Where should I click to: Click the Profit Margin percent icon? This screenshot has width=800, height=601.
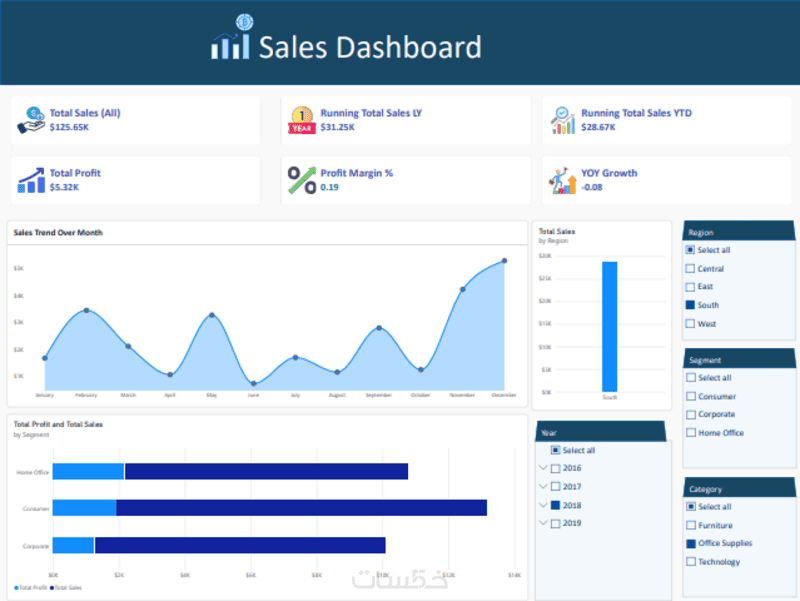tap(302, 180)
